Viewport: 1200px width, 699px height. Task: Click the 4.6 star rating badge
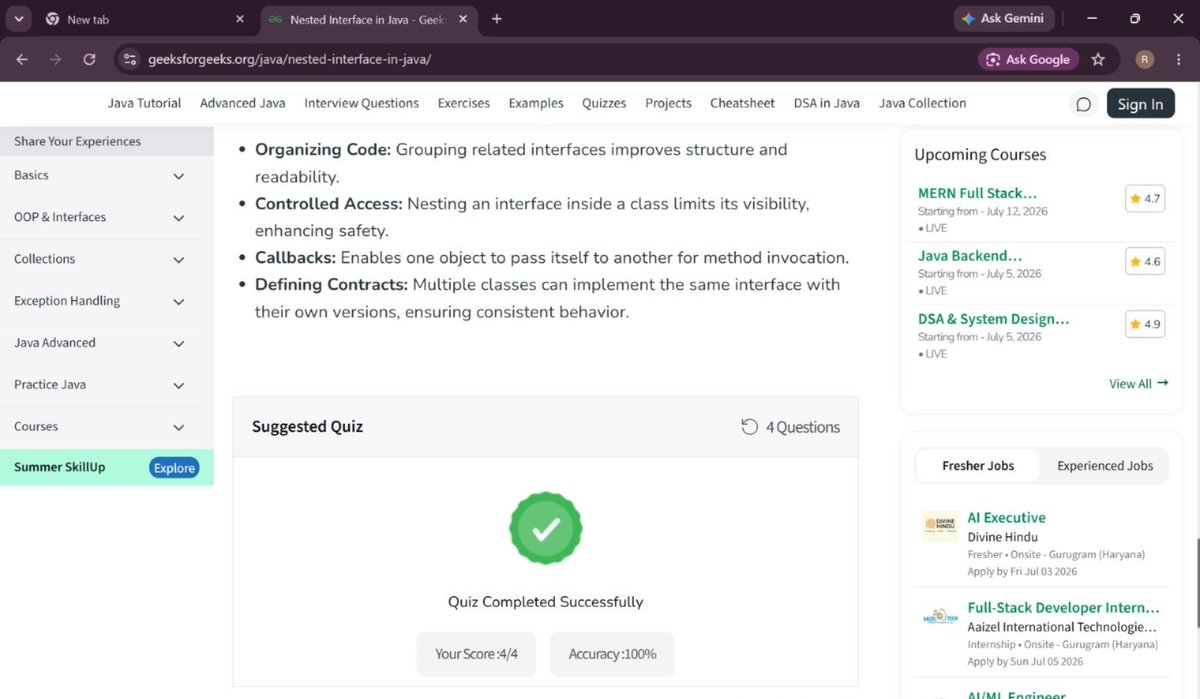tap(1145, 261)
